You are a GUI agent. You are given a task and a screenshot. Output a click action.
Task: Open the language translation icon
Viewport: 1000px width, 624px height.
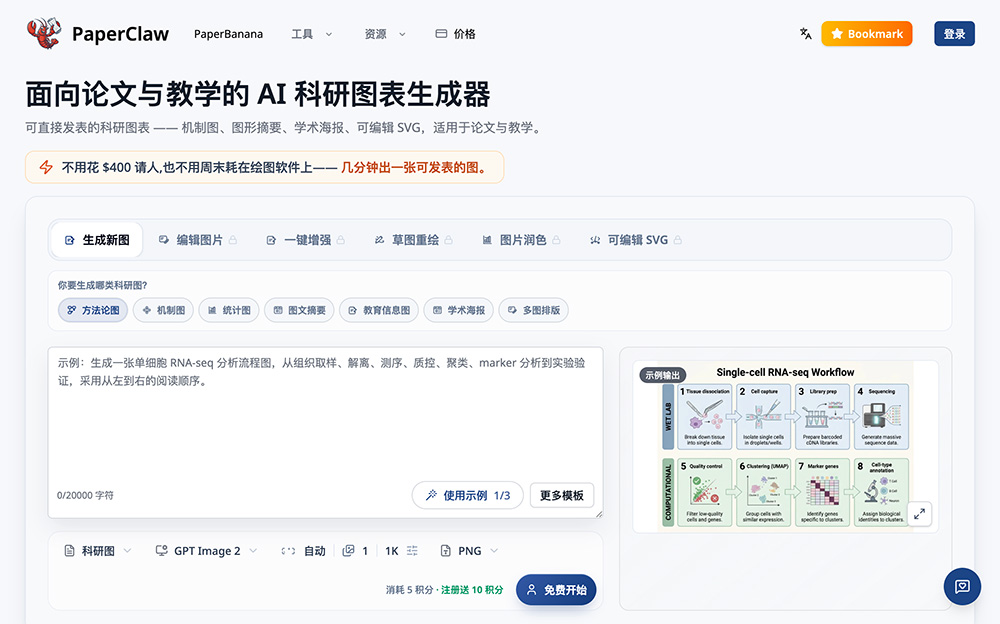click(x=805, y=34)
